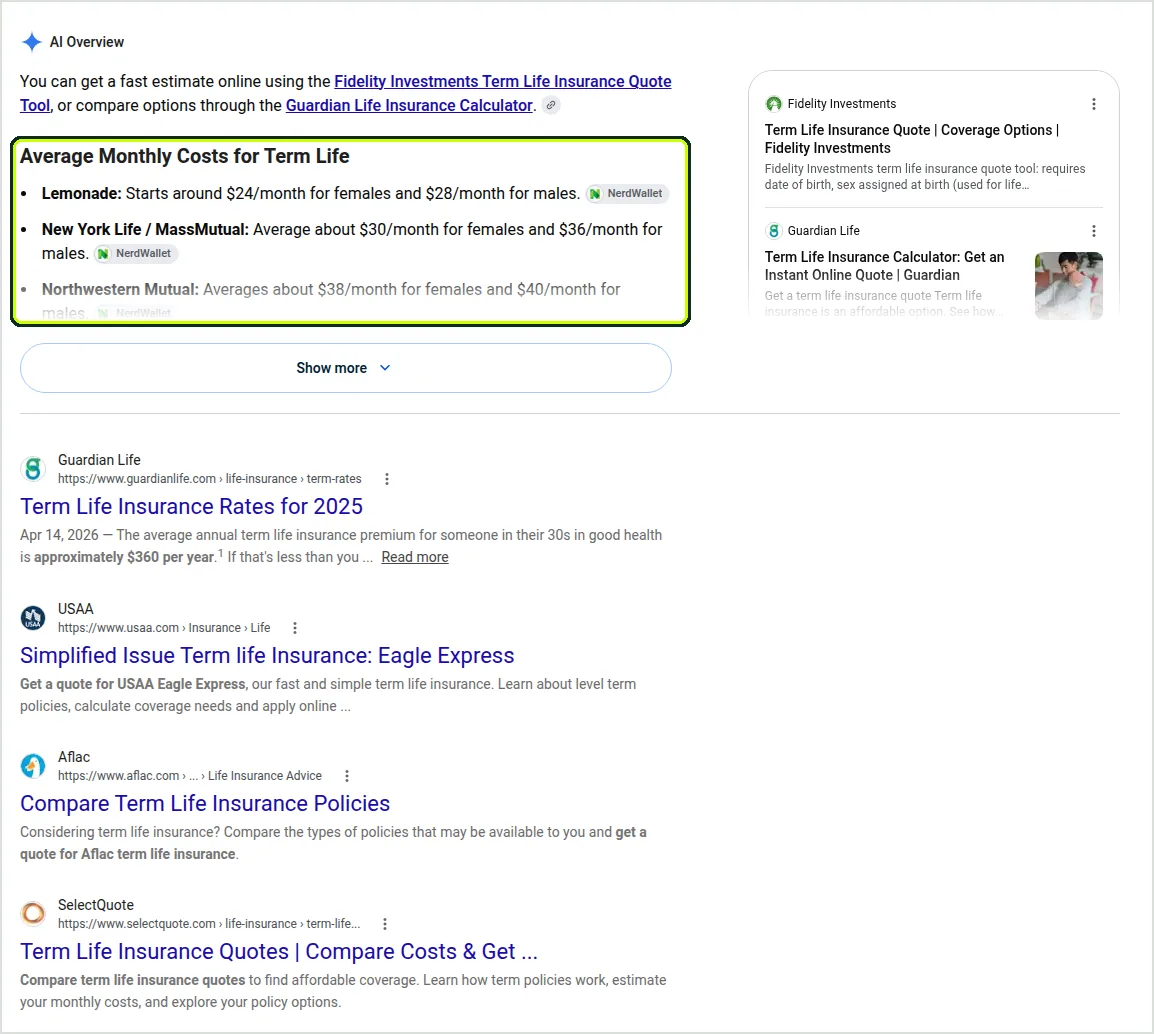
Task: Open Simplified Issue Term life Insurance: Eagle Express
Action: [x=267, y=655]
